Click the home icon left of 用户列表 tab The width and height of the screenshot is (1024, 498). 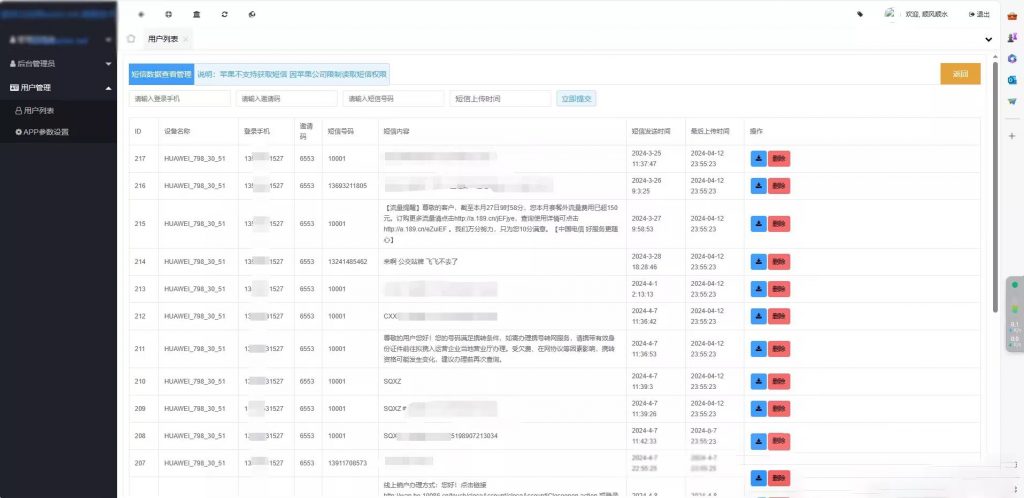coord(131,39)
